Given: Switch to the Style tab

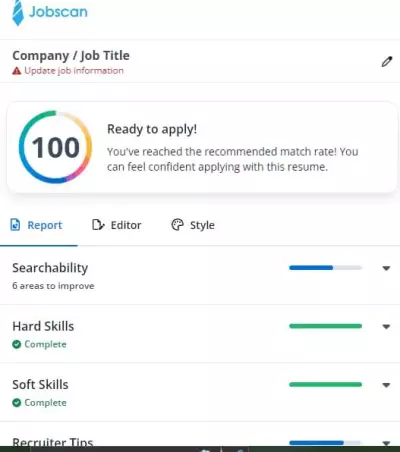Looking at the screenshot, I should click(x=193, y=225).
